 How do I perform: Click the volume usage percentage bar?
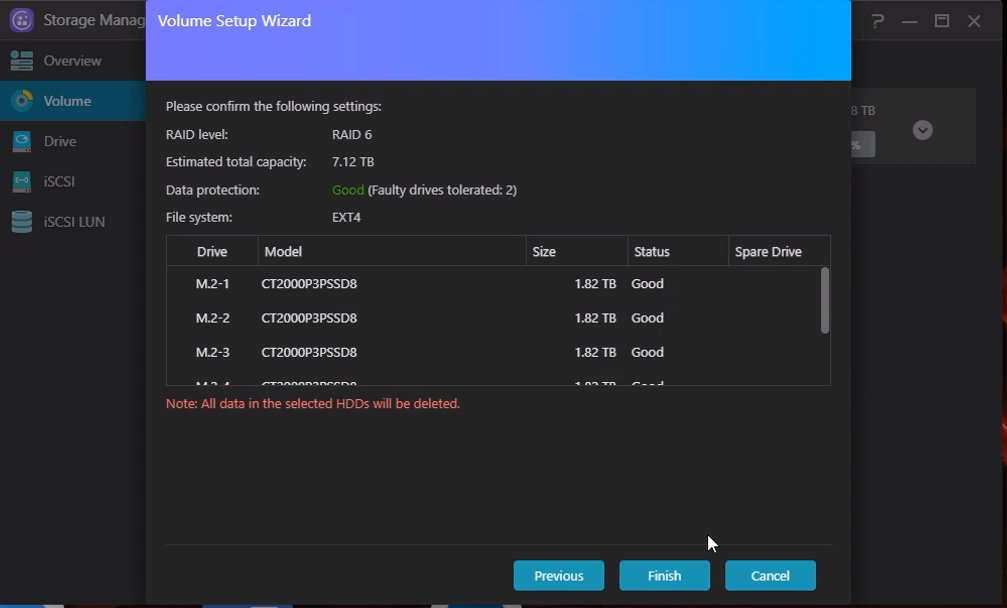point(860,144)
